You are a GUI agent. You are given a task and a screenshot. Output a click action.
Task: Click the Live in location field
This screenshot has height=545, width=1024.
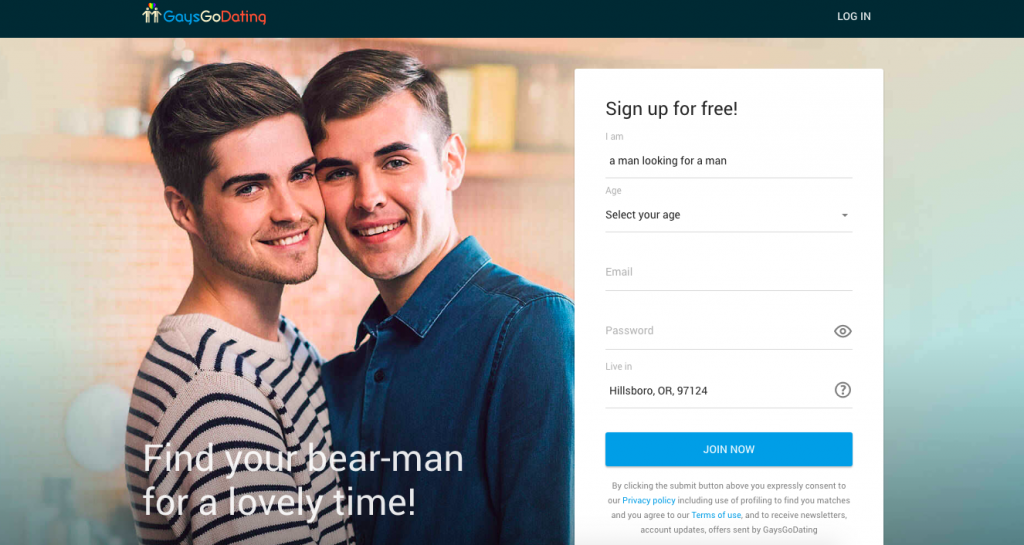click(718, 390)
